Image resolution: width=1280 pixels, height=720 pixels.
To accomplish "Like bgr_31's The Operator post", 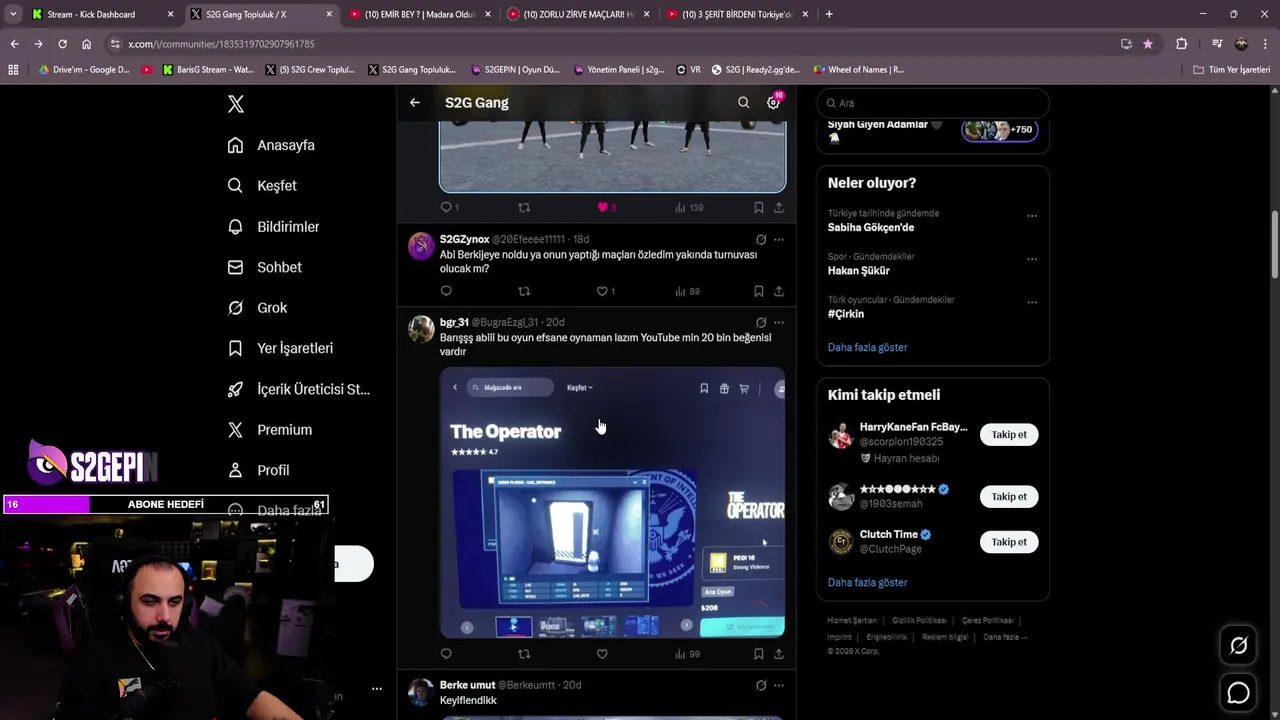I will [602, 654].
